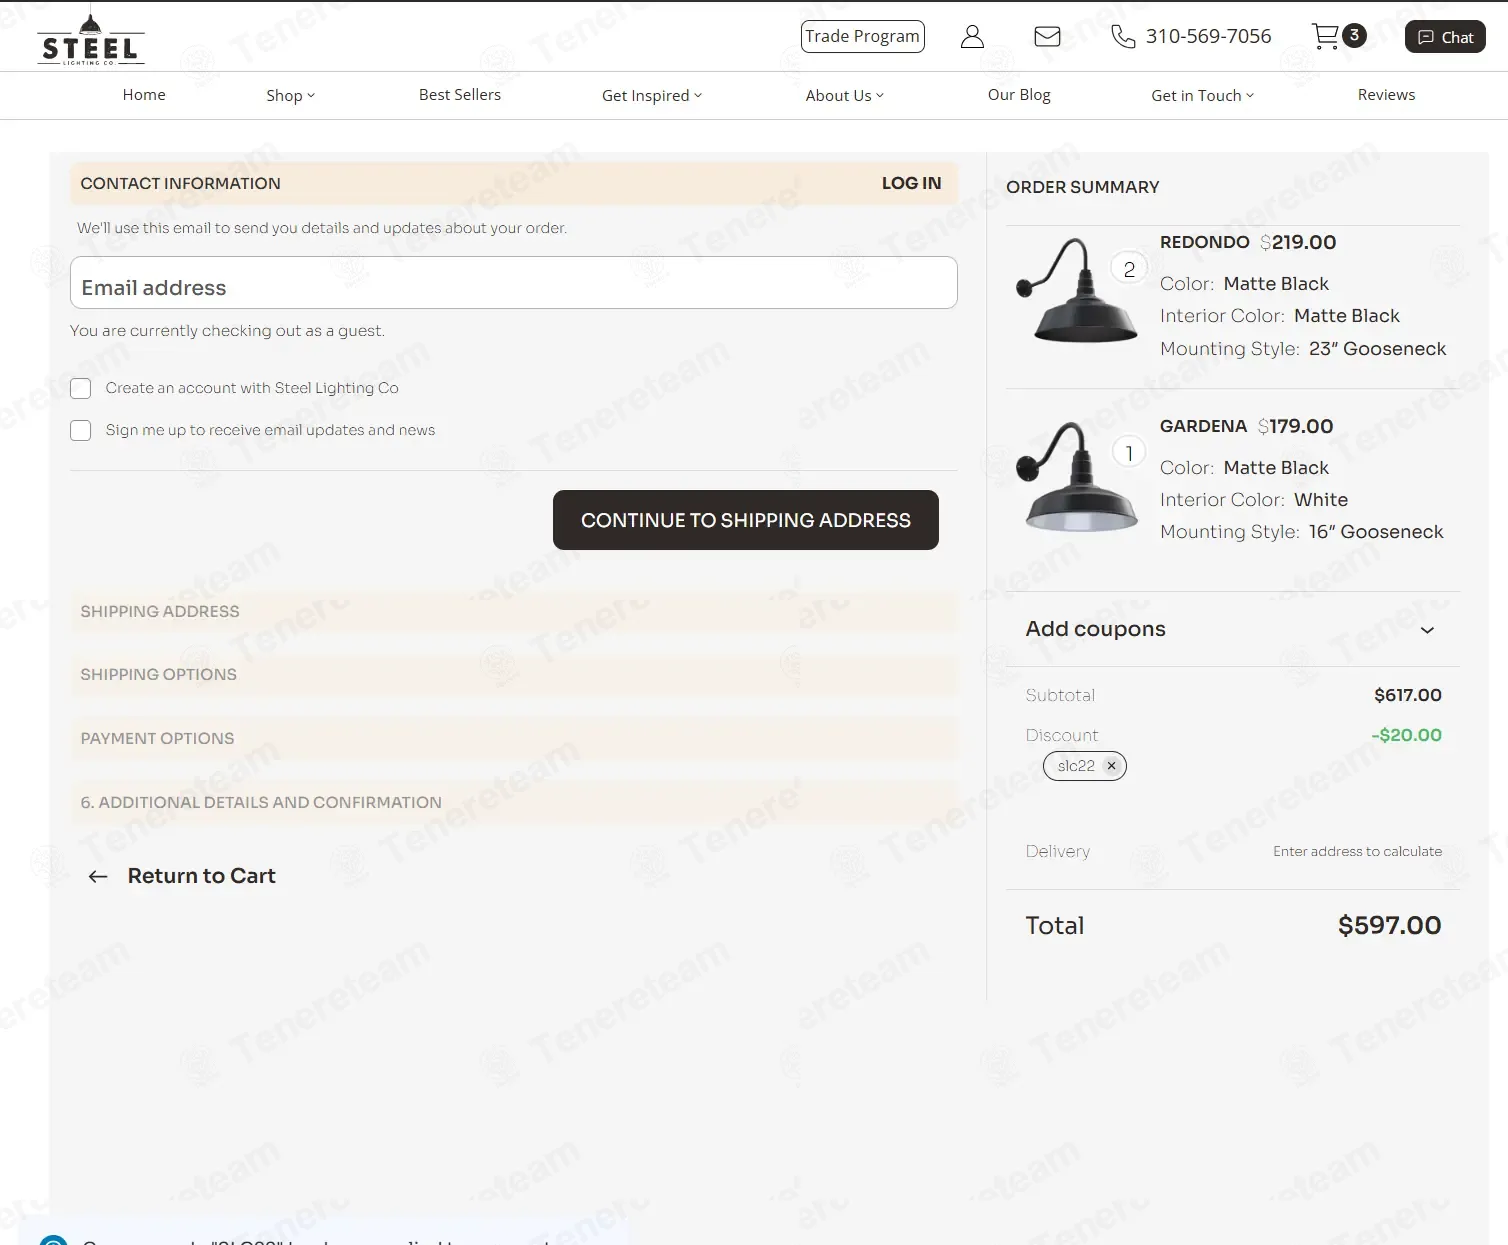Expand the Get in Touch menu
This screenshot has width=1508, height=1245.
[1202, 96]
